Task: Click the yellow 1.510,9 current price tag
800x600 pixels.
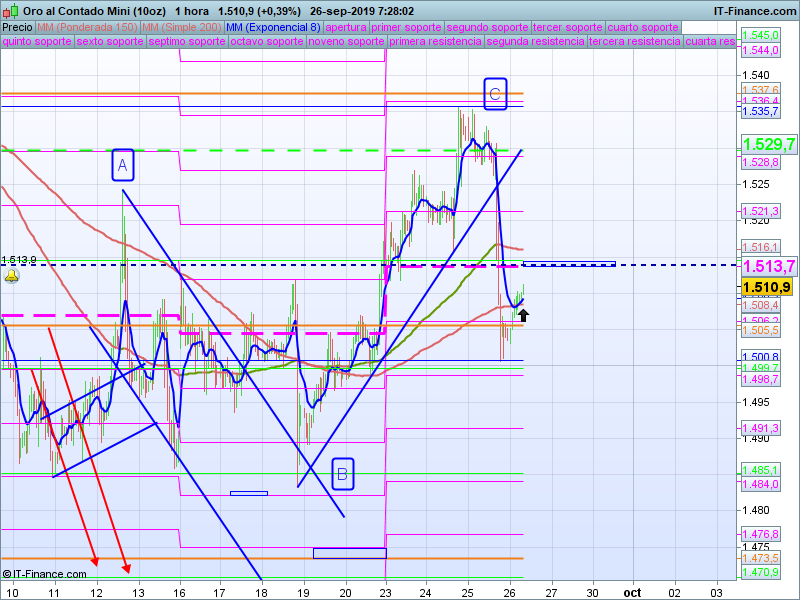Action: 768,287
